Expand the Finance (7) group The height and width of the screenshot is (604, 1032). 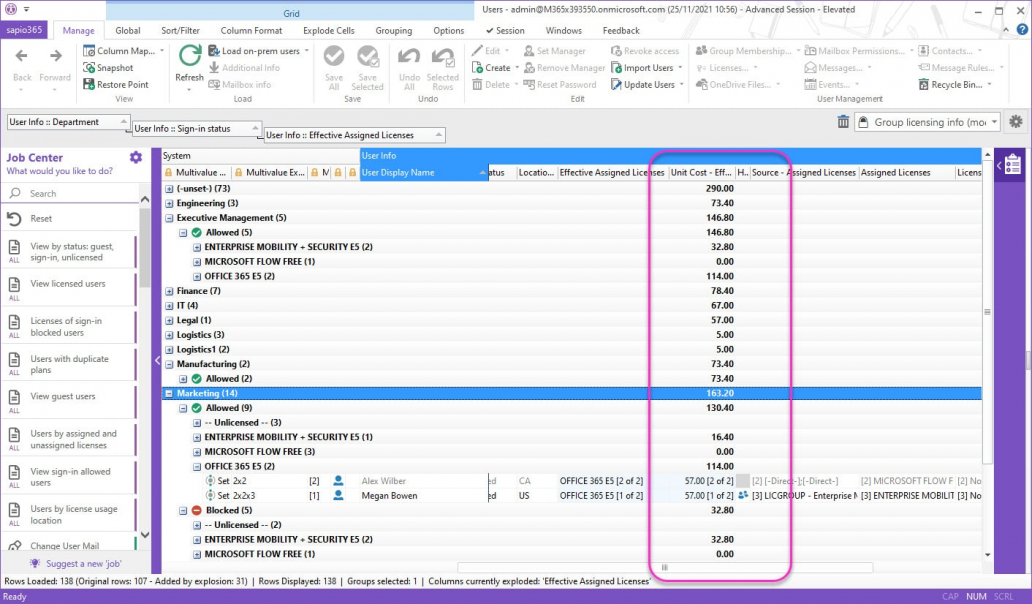click(x=169, y=291)
